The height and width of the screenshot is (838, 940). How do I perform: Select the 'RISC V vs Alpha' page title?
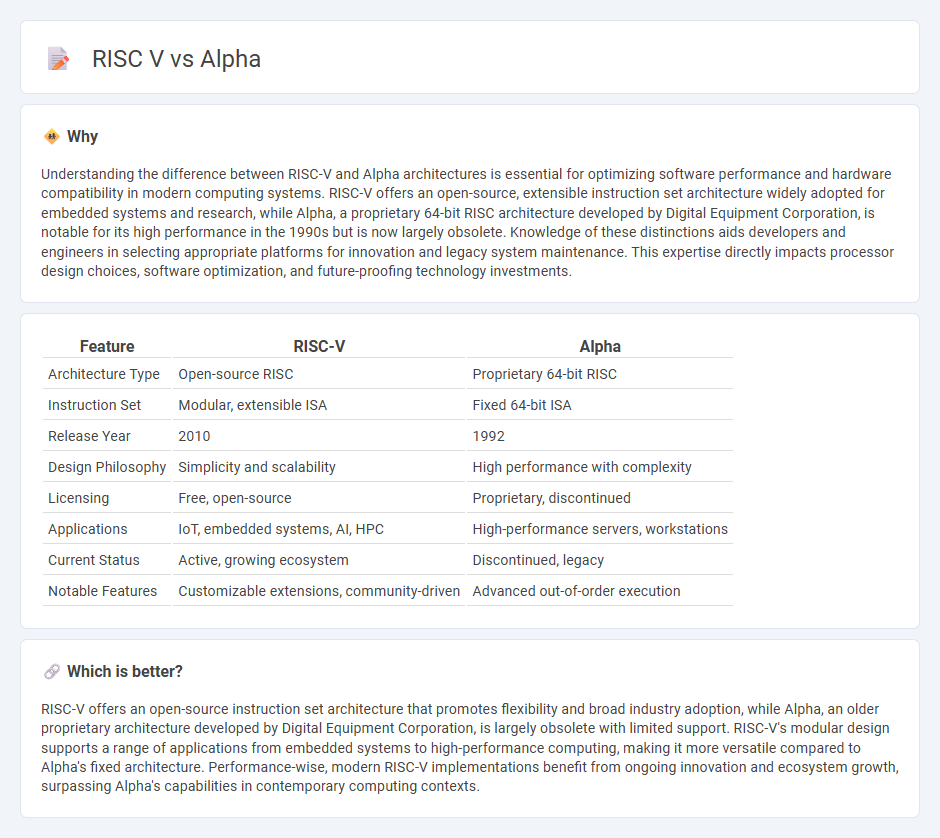pos(176,59)
